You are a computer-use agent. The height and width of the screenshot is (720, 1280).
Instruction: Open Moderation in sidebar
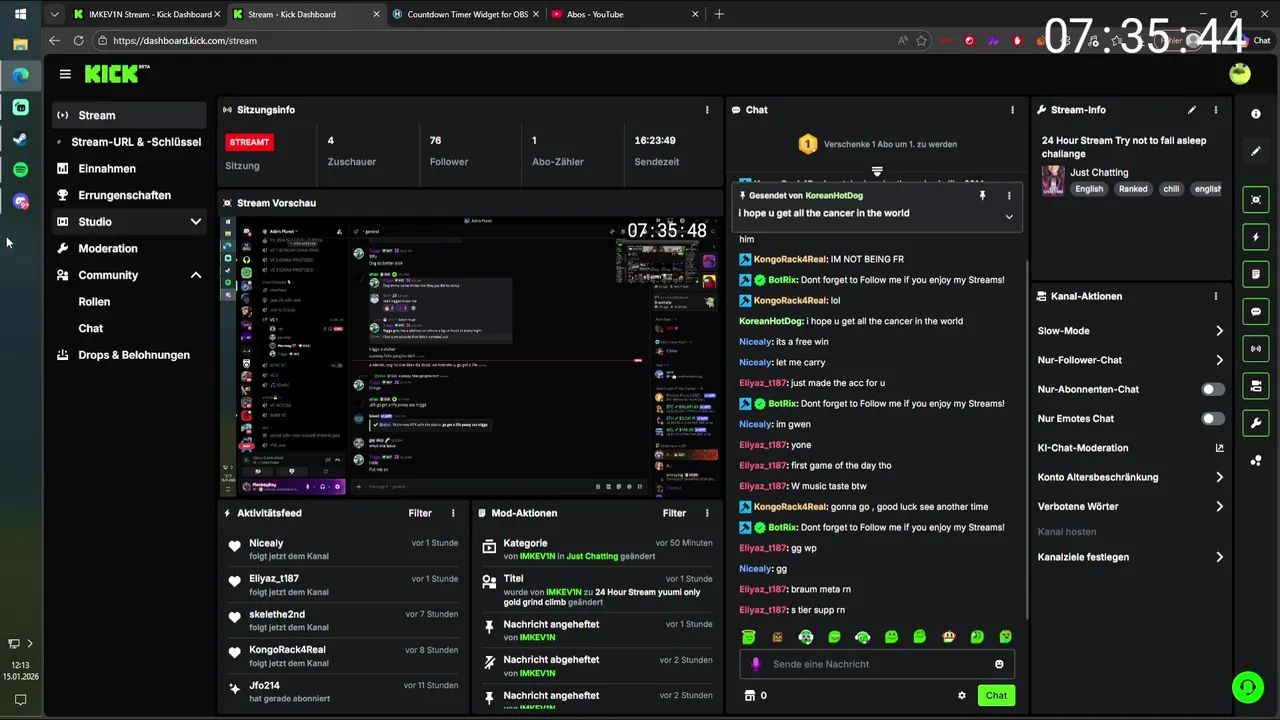(x=131, y=248)
